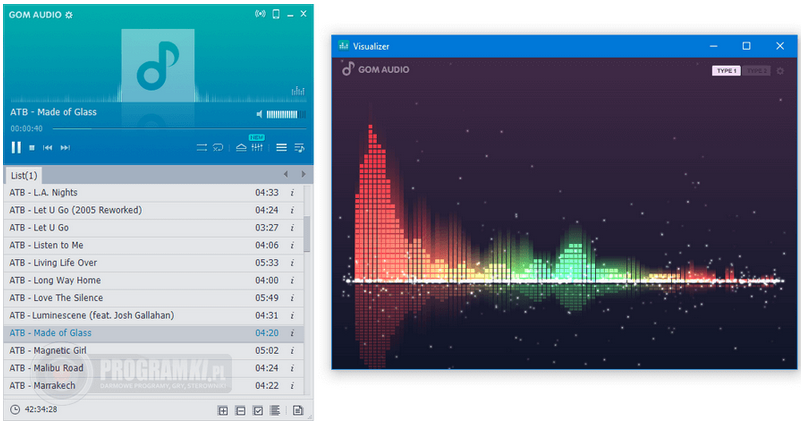This screenshot has height=426, width=801.
Task: Click the Visualizer window title bar icon
Action: pyautogui.click(x=343, y=45)
